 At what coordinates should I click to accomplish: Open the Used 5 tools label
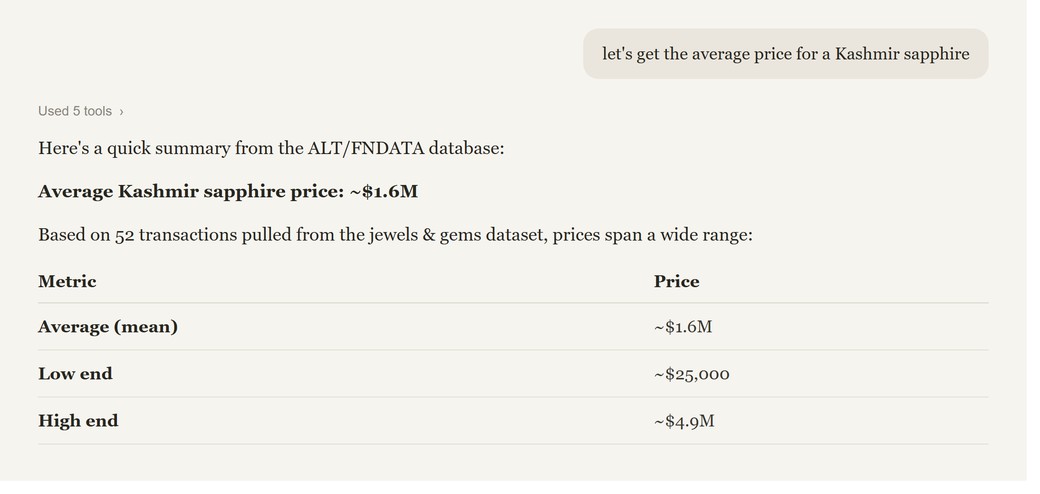tap(75, 111)
